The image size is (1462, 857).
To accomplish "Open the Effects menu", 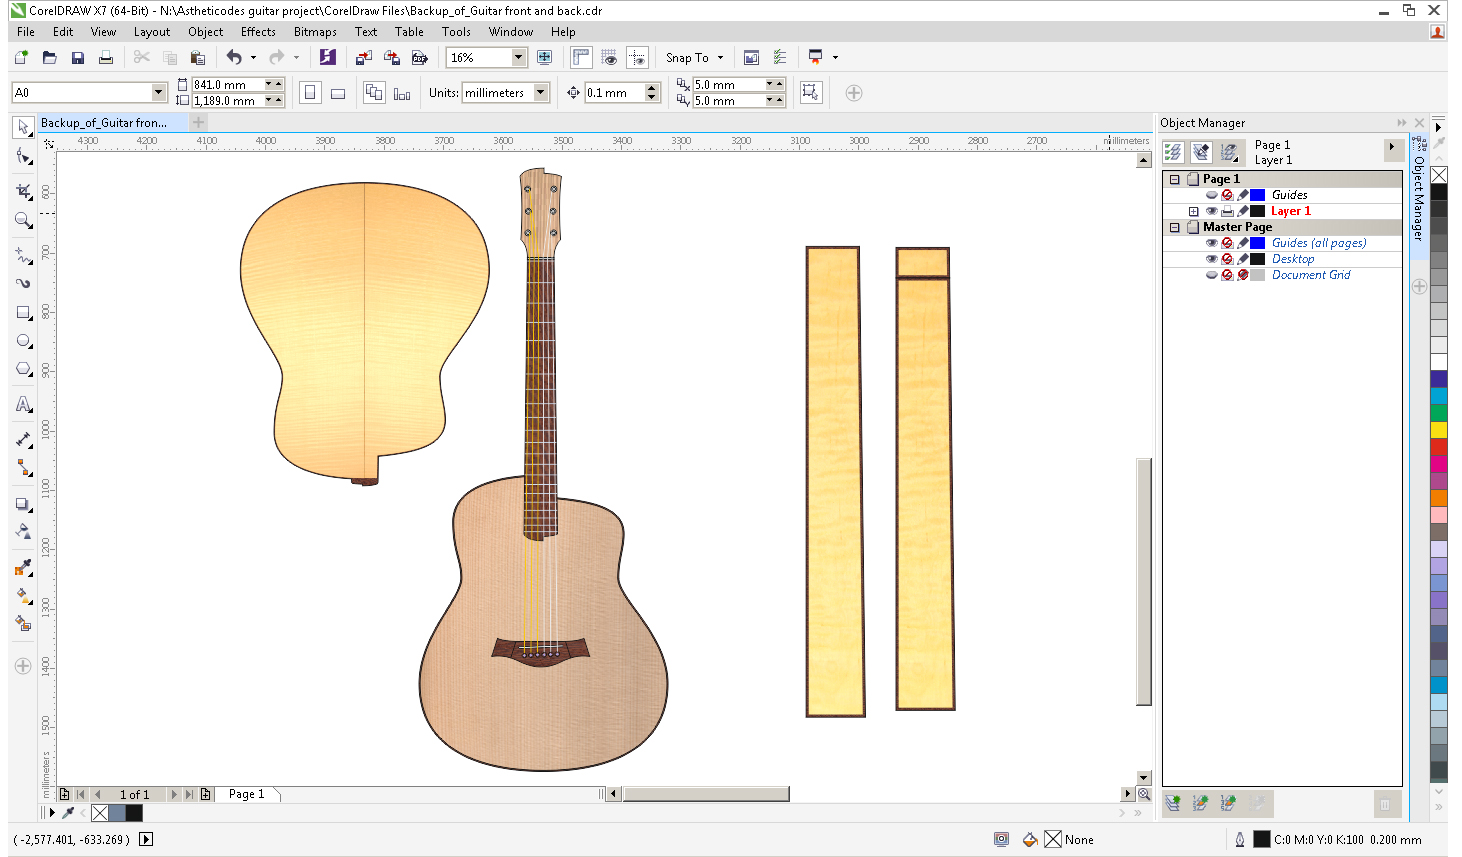I will point(257,32).
